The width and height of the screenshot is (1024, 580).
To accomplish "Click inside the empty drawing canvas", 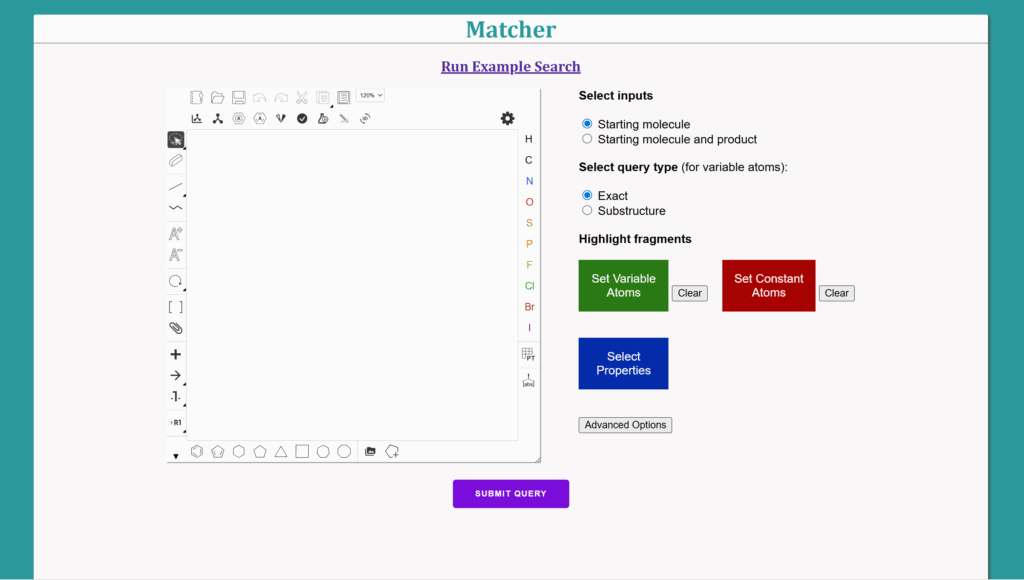I will click(x=350, y=285).
